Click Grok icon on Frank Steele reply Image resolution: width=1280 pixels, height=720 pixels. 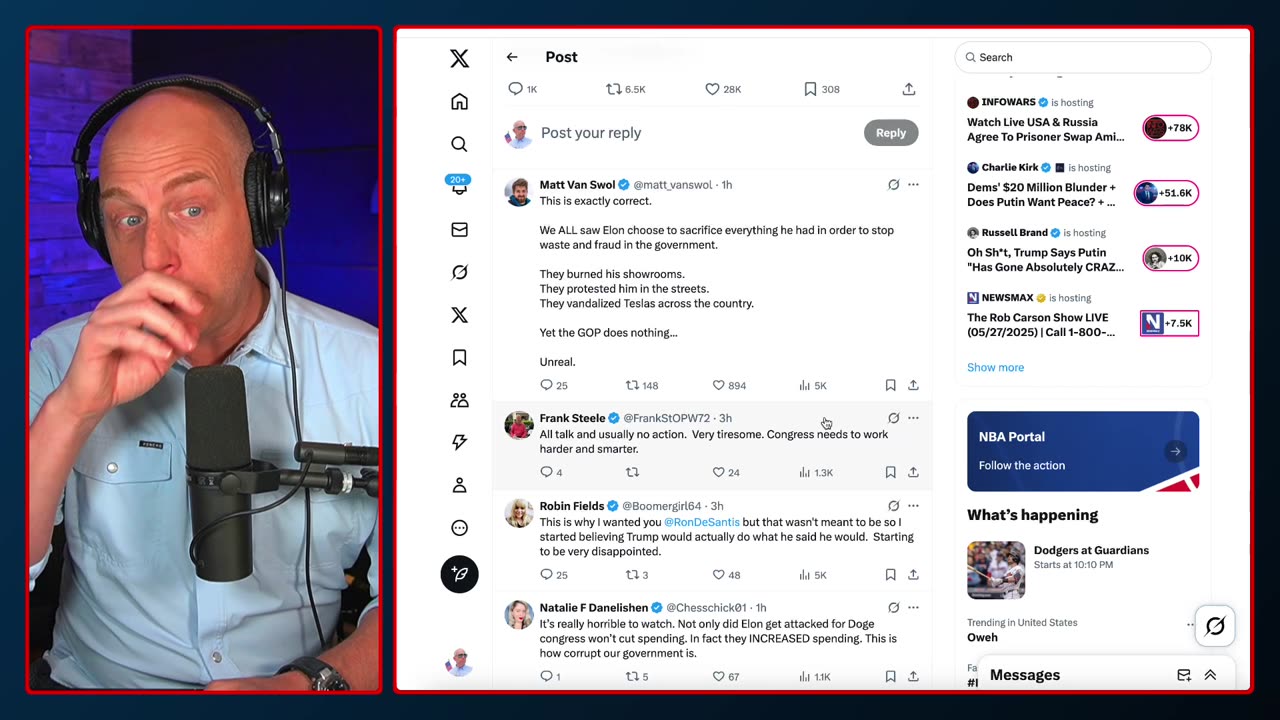(893, 418)
